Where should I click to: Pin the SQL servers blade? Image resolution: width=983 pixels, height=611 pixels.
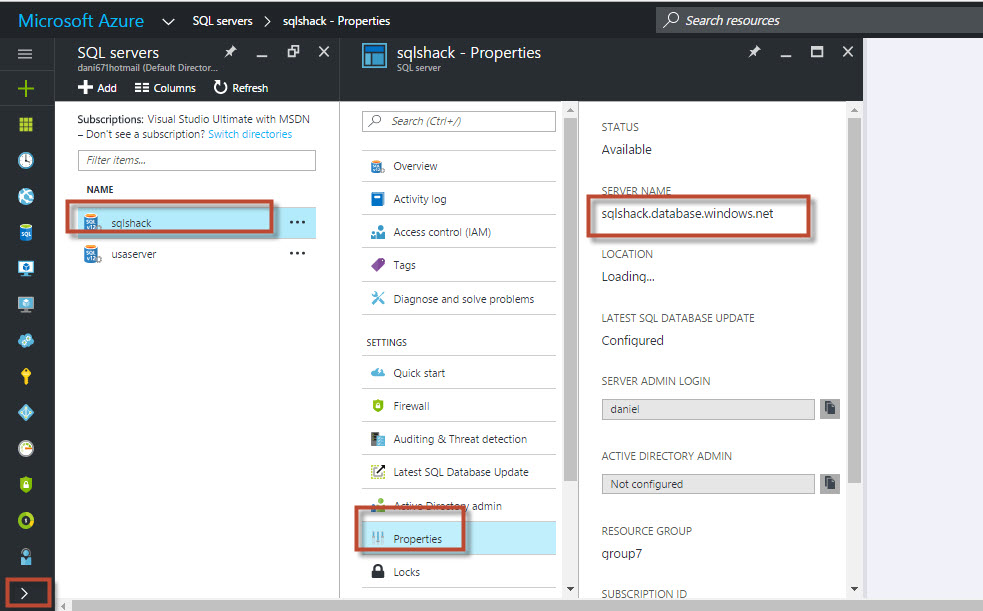(231, 52)
